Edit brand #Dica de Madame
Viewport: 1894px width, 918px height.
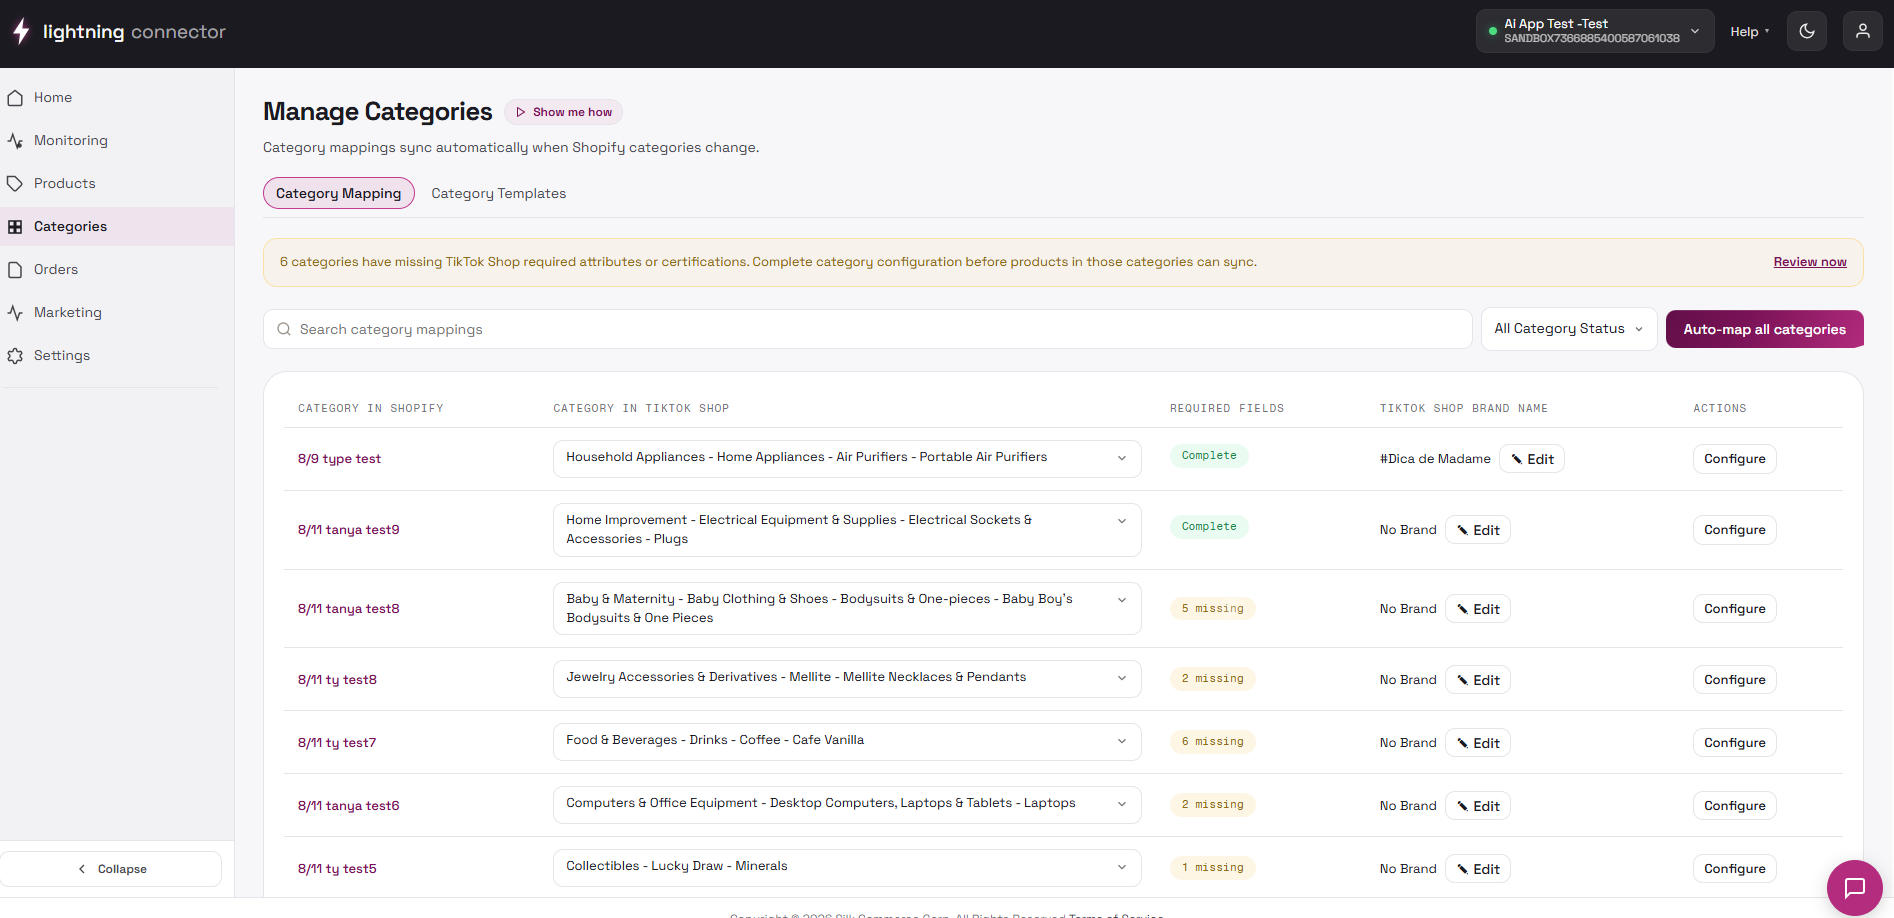(x=1532, y=459)
